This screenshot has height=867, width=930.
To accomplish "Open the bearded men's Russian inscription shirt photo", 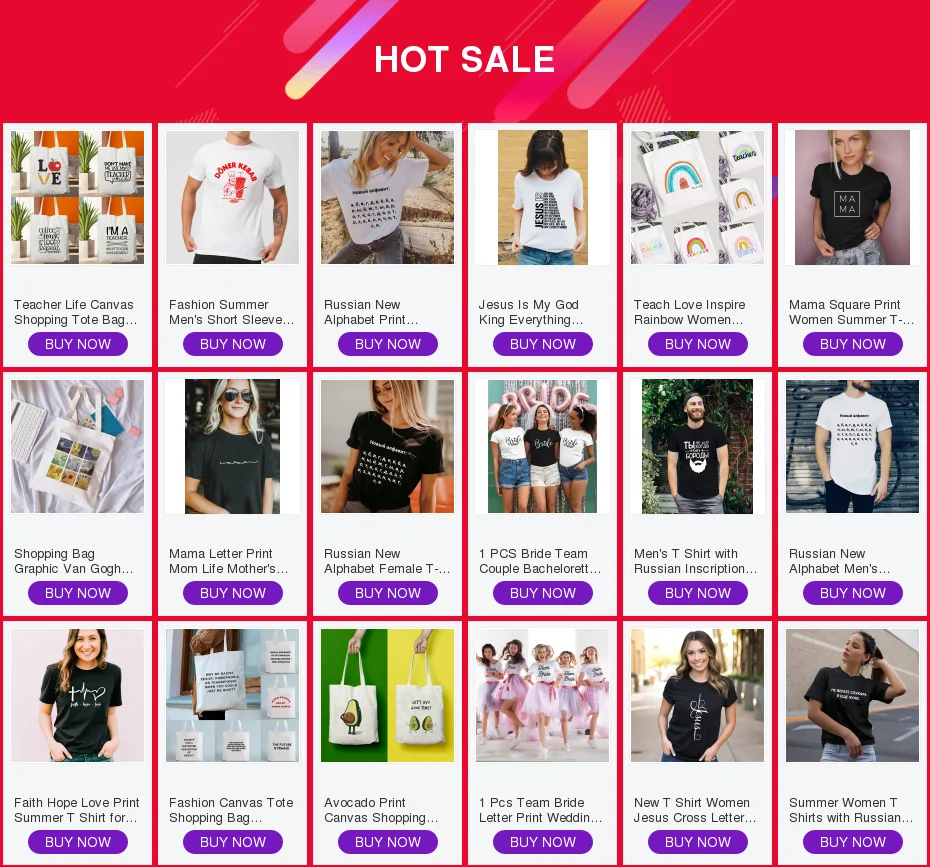I will coord(698,447).
